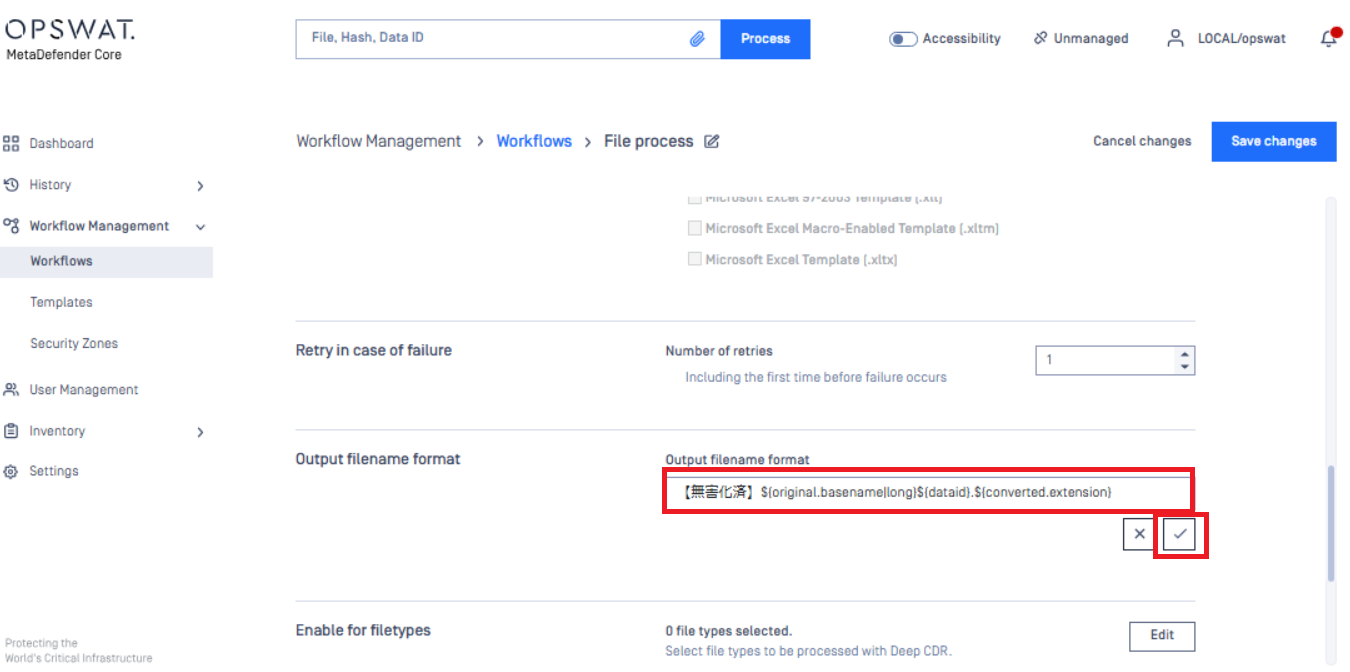Open Security Zones in the sidebar

(x=74, y=343)
